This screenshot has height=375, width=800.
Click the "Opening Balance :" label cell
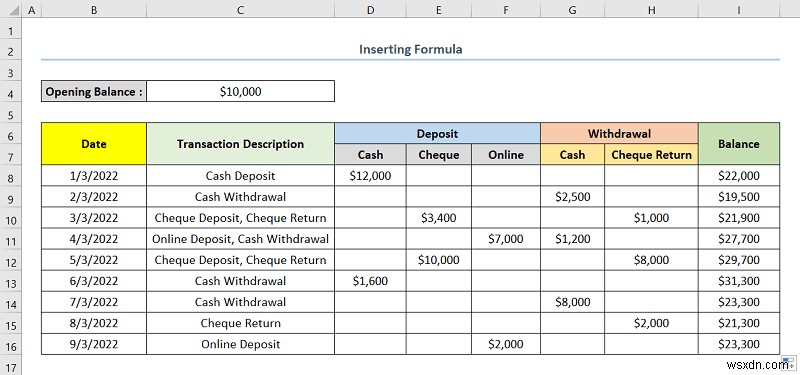pos(94,91)
